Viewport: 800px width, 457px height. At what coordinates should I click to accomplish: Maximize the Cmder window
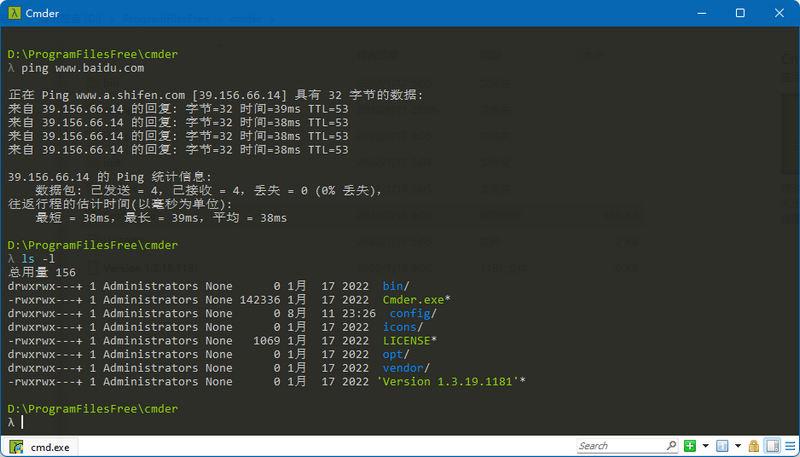click(740, 13)
